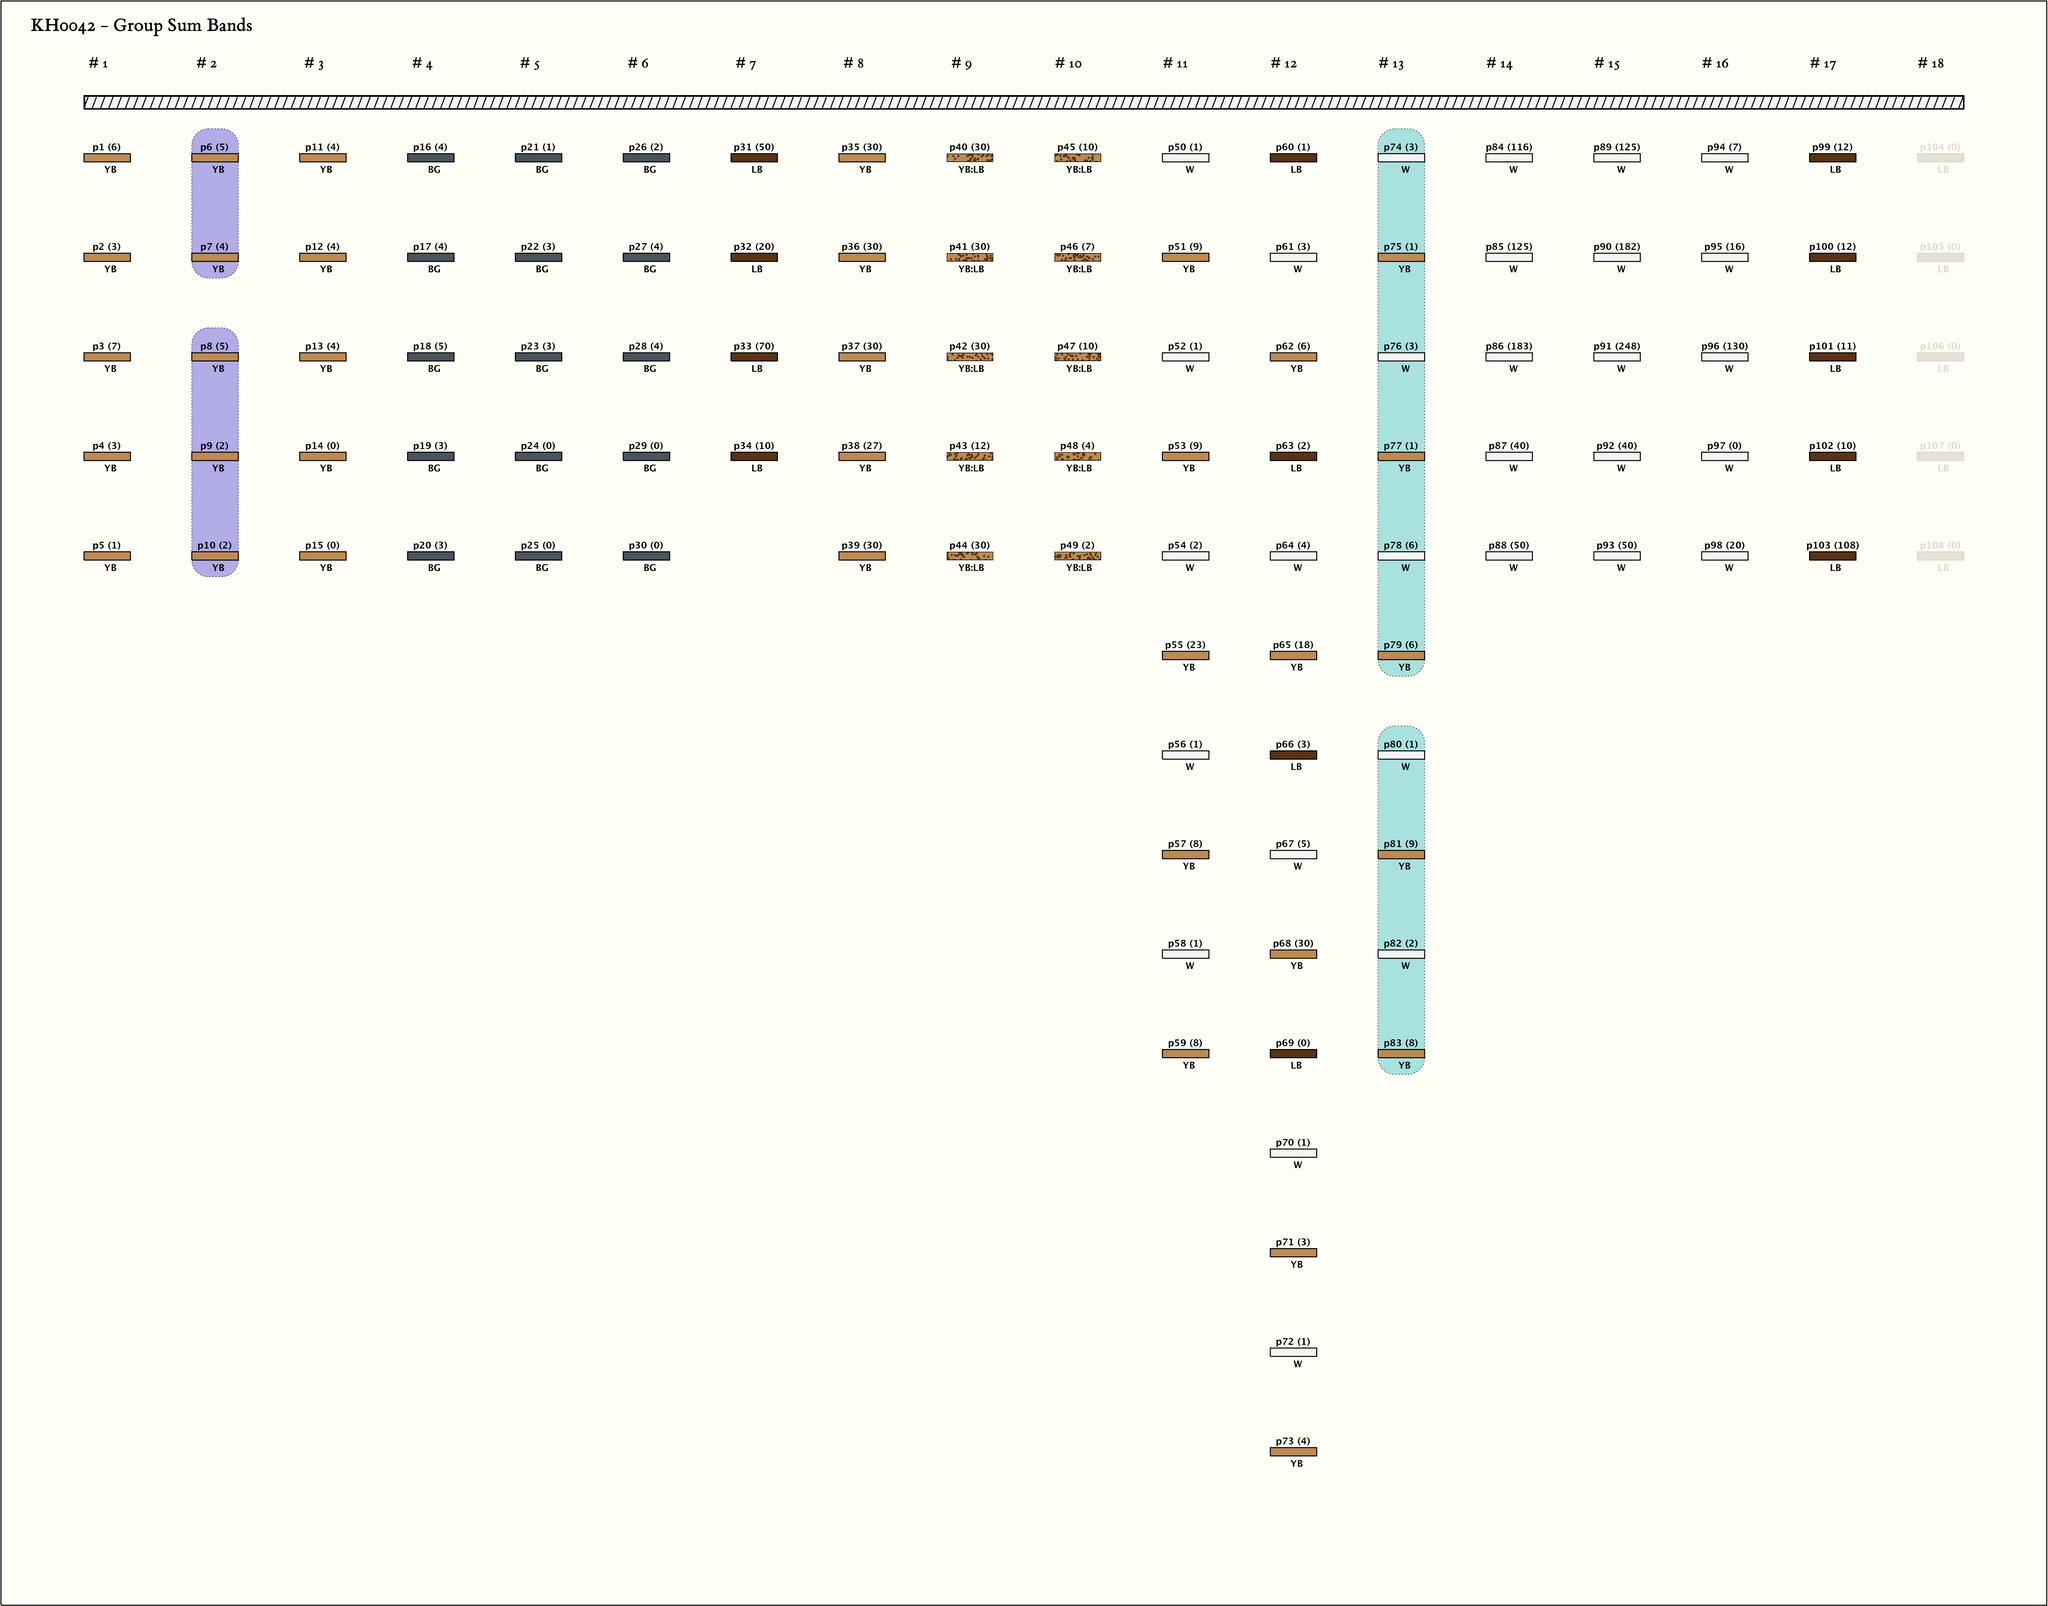Click the hatched bar at top
2048x1606 pixels.
click(1023, 102)
